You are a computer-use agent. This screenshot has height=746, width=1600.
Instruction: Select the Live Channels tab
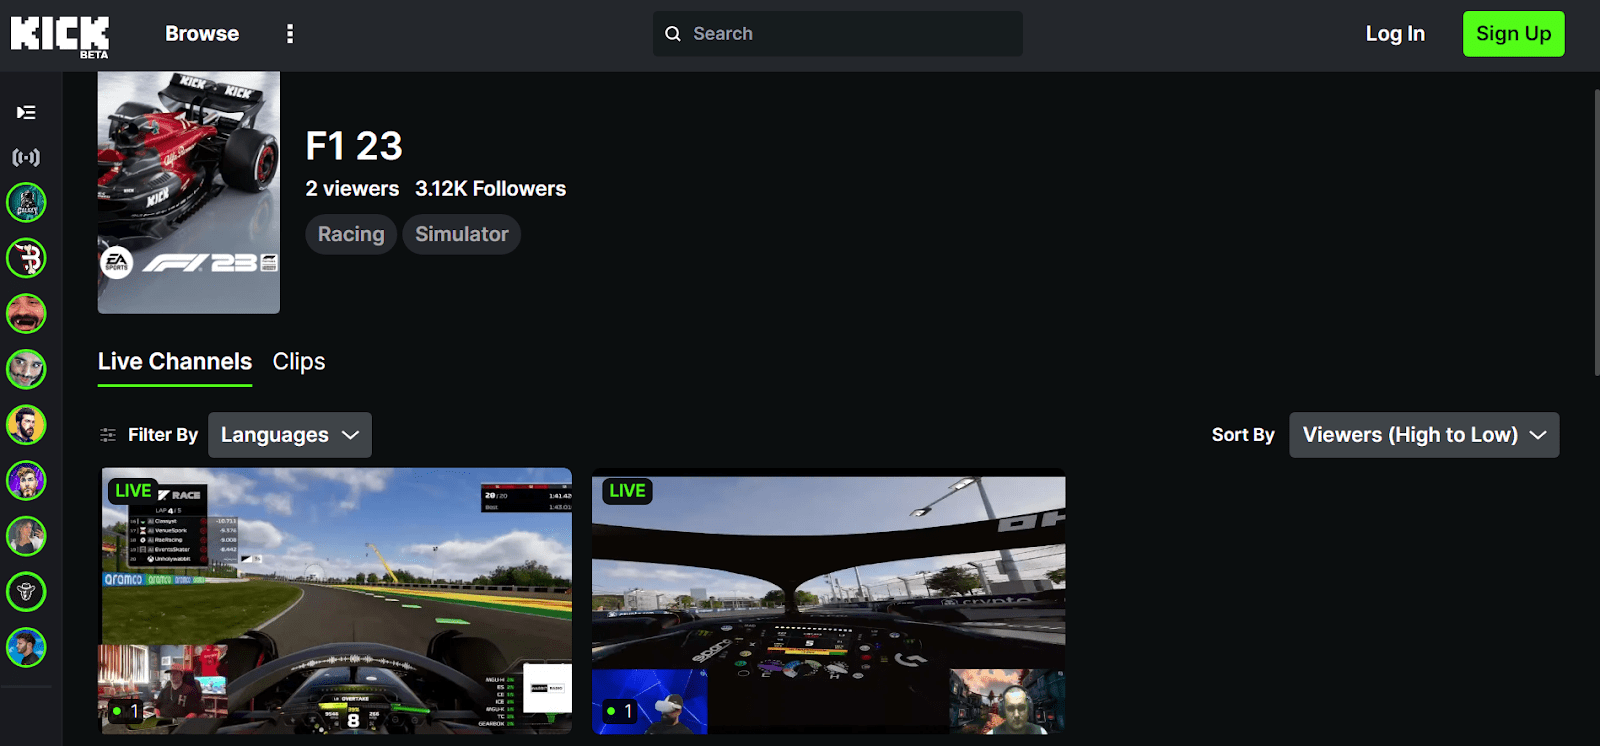click(175, 362)
